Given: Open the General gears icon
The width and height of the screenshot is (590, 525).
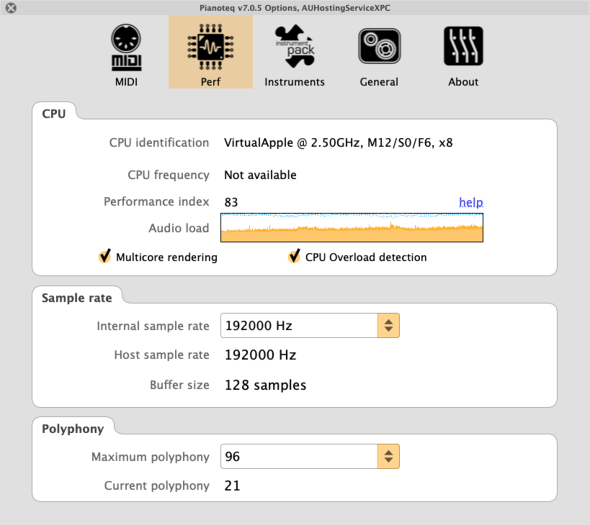Looking at the screenshot, I should [x=379, y=46].
